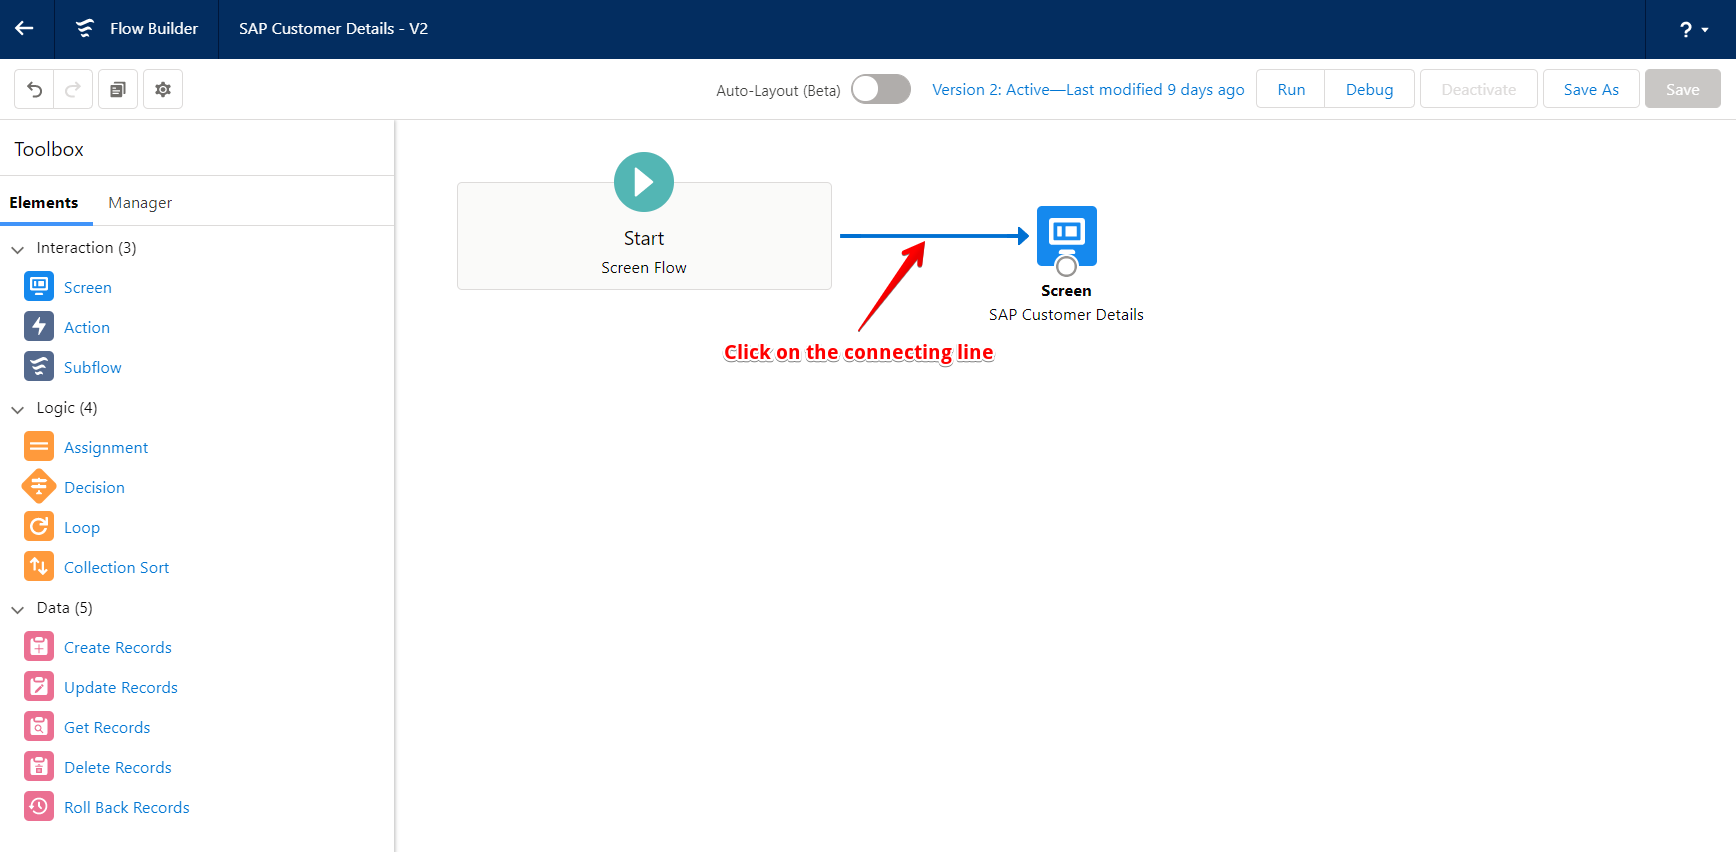Toggle the Auto-Layout (Beta) switch
Screen dimensions: 1736x852
(881, 89)
